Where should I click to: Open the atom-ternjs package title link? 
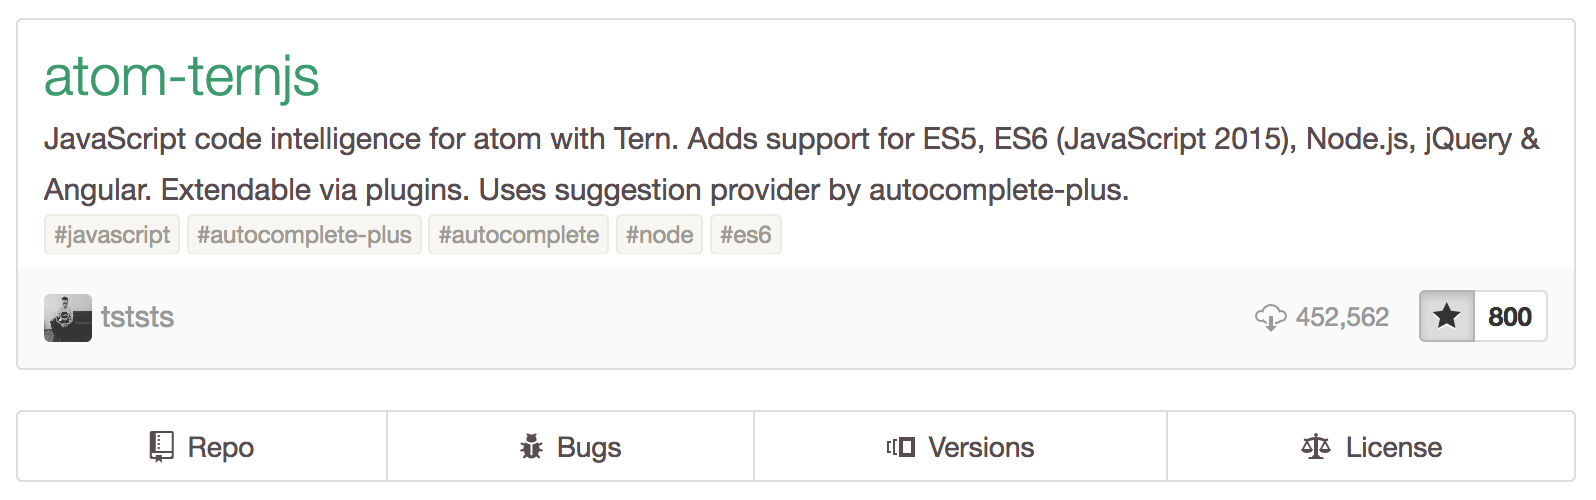tap(181, 77)
